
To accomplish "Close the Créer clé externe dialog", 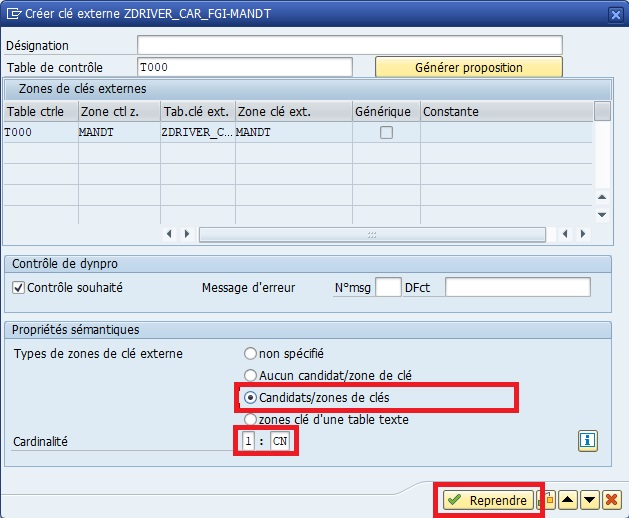I will pyautogui.click(x=613, y=13).
